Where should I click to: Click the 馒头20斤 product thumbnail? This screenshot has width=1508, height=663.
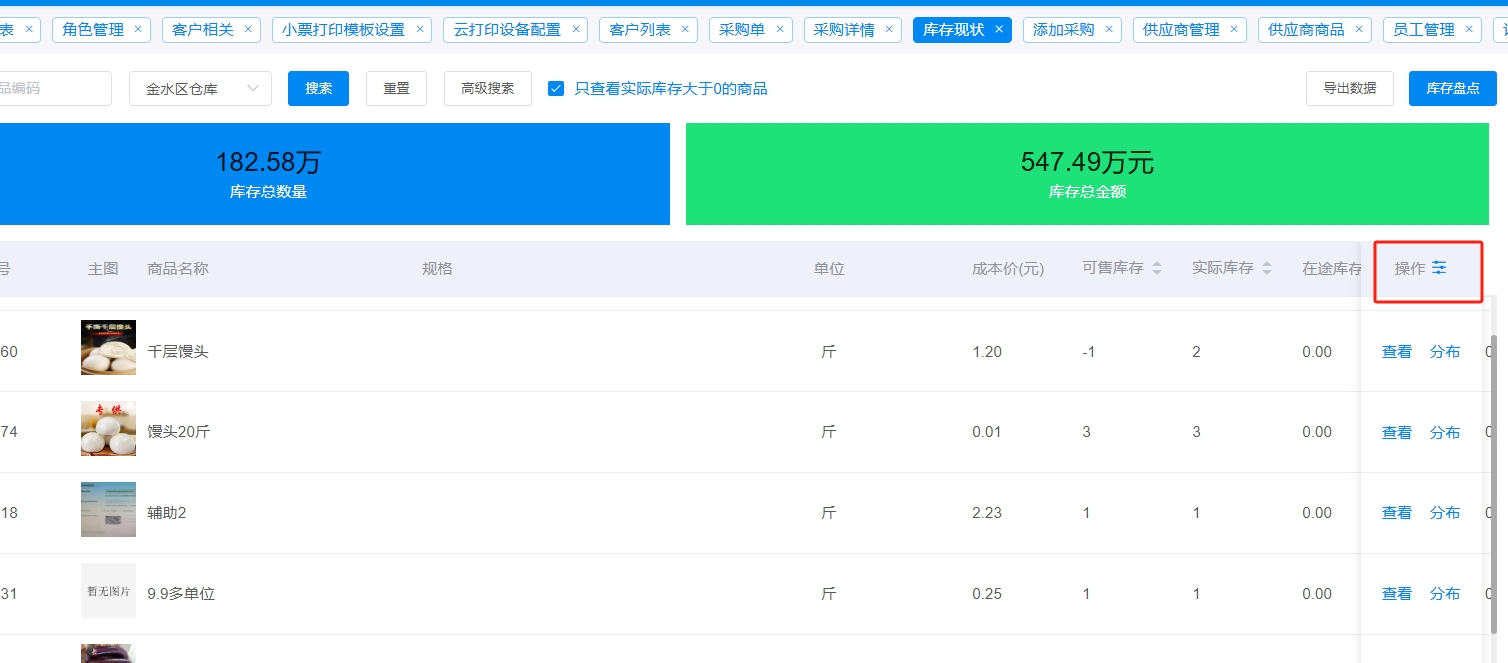(108, 429)
